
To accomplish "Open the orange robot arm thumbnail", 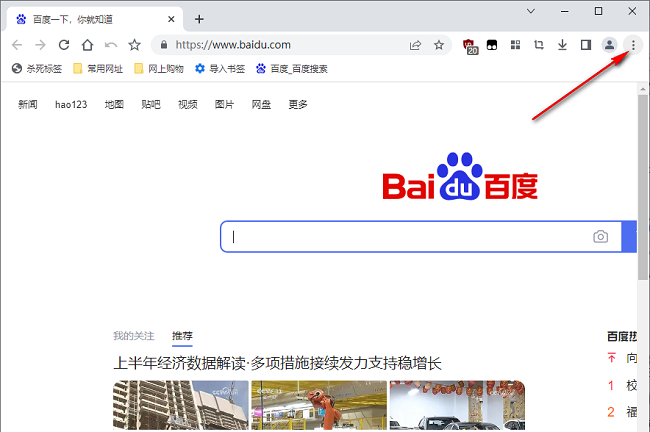I will 319,405.
